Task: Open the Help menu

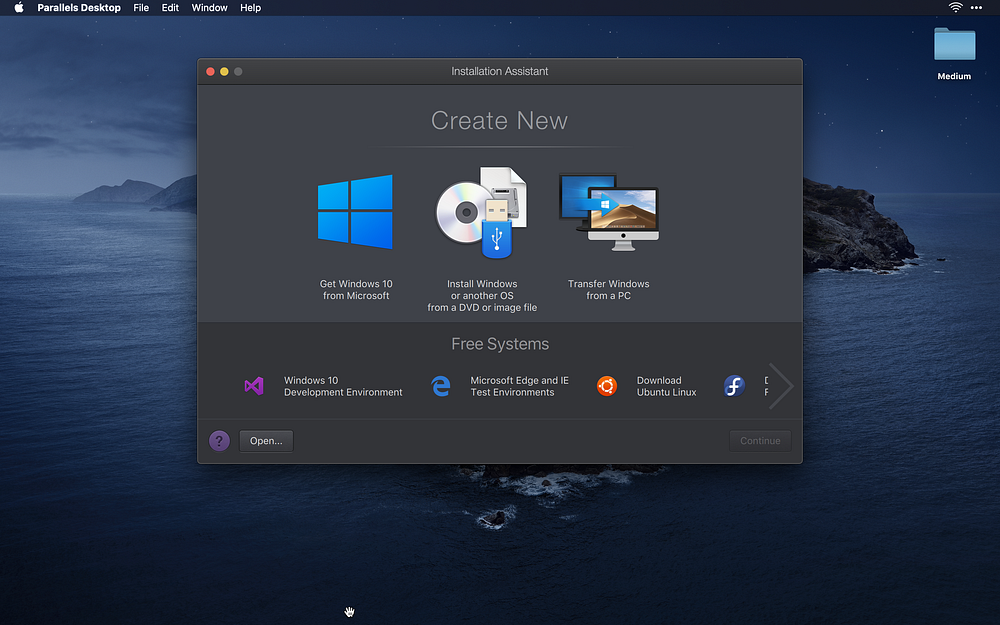Action: click(250, 8)
